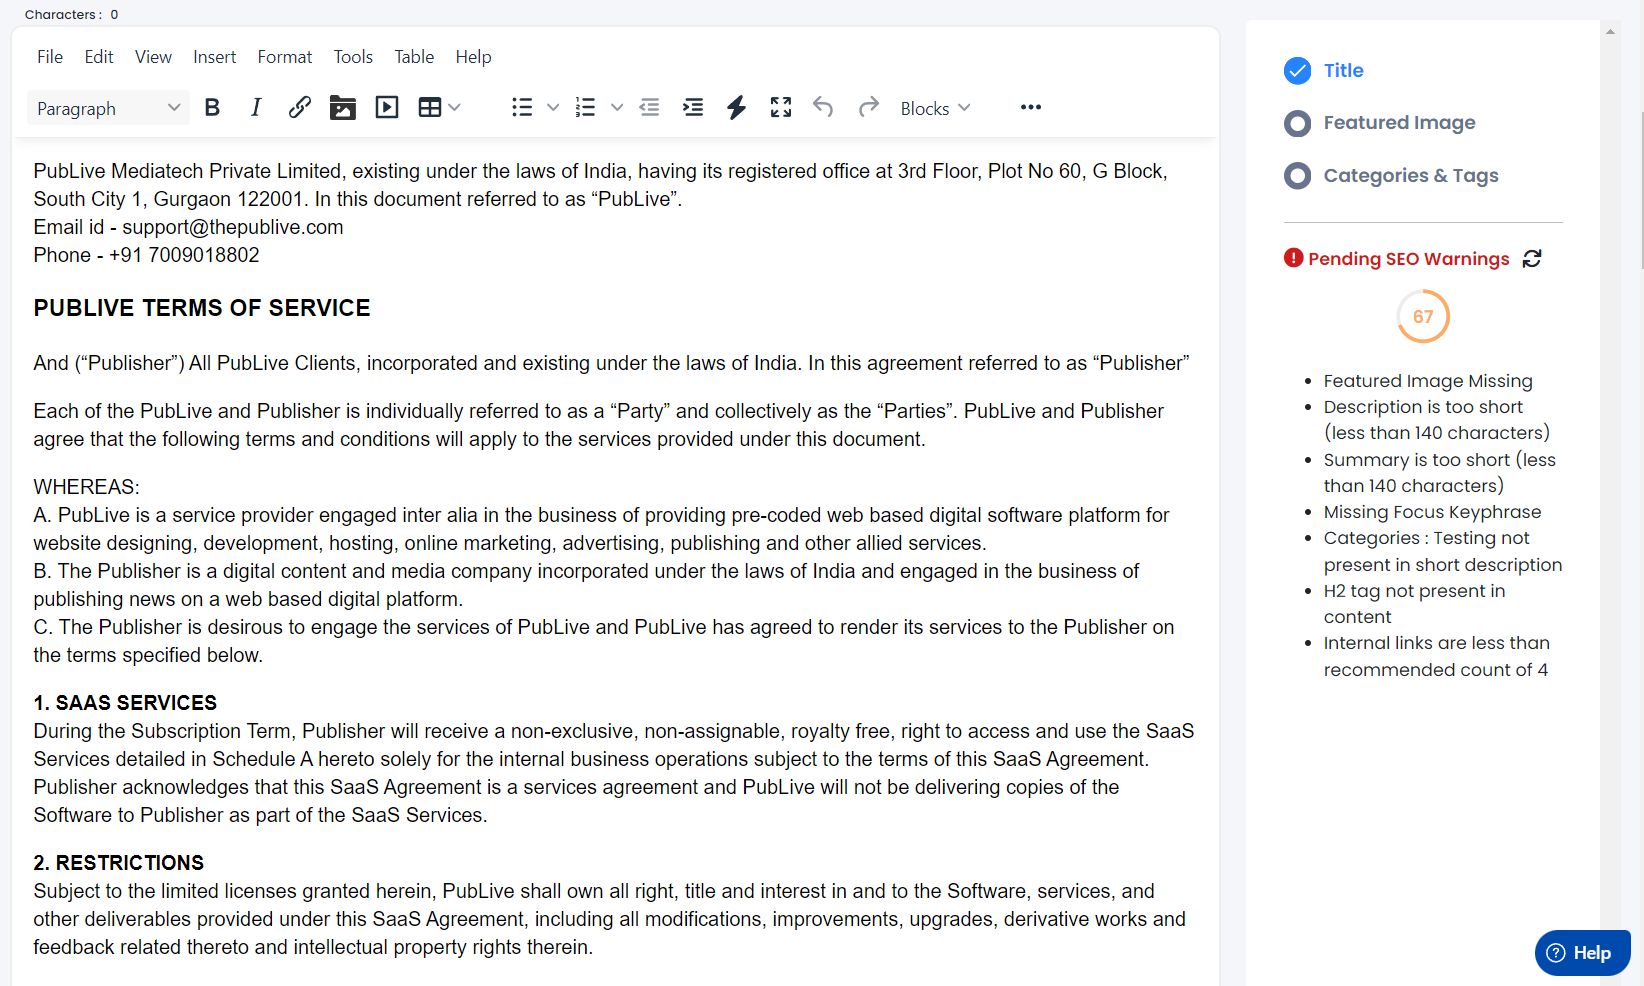Image resolution: width=1644 pixels, height=986 pixels.
Task: Open the Blocks dropdown
Action: 935,108
